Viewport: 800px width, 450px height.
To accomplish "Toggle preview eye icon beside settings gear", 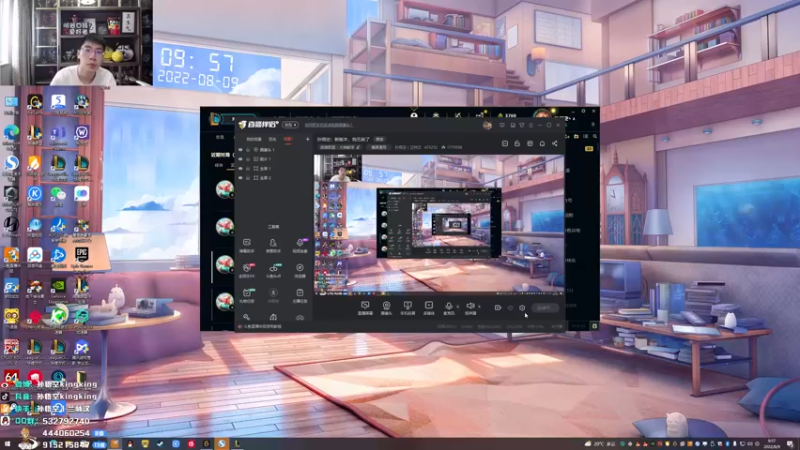I will [x=510, y=308].
